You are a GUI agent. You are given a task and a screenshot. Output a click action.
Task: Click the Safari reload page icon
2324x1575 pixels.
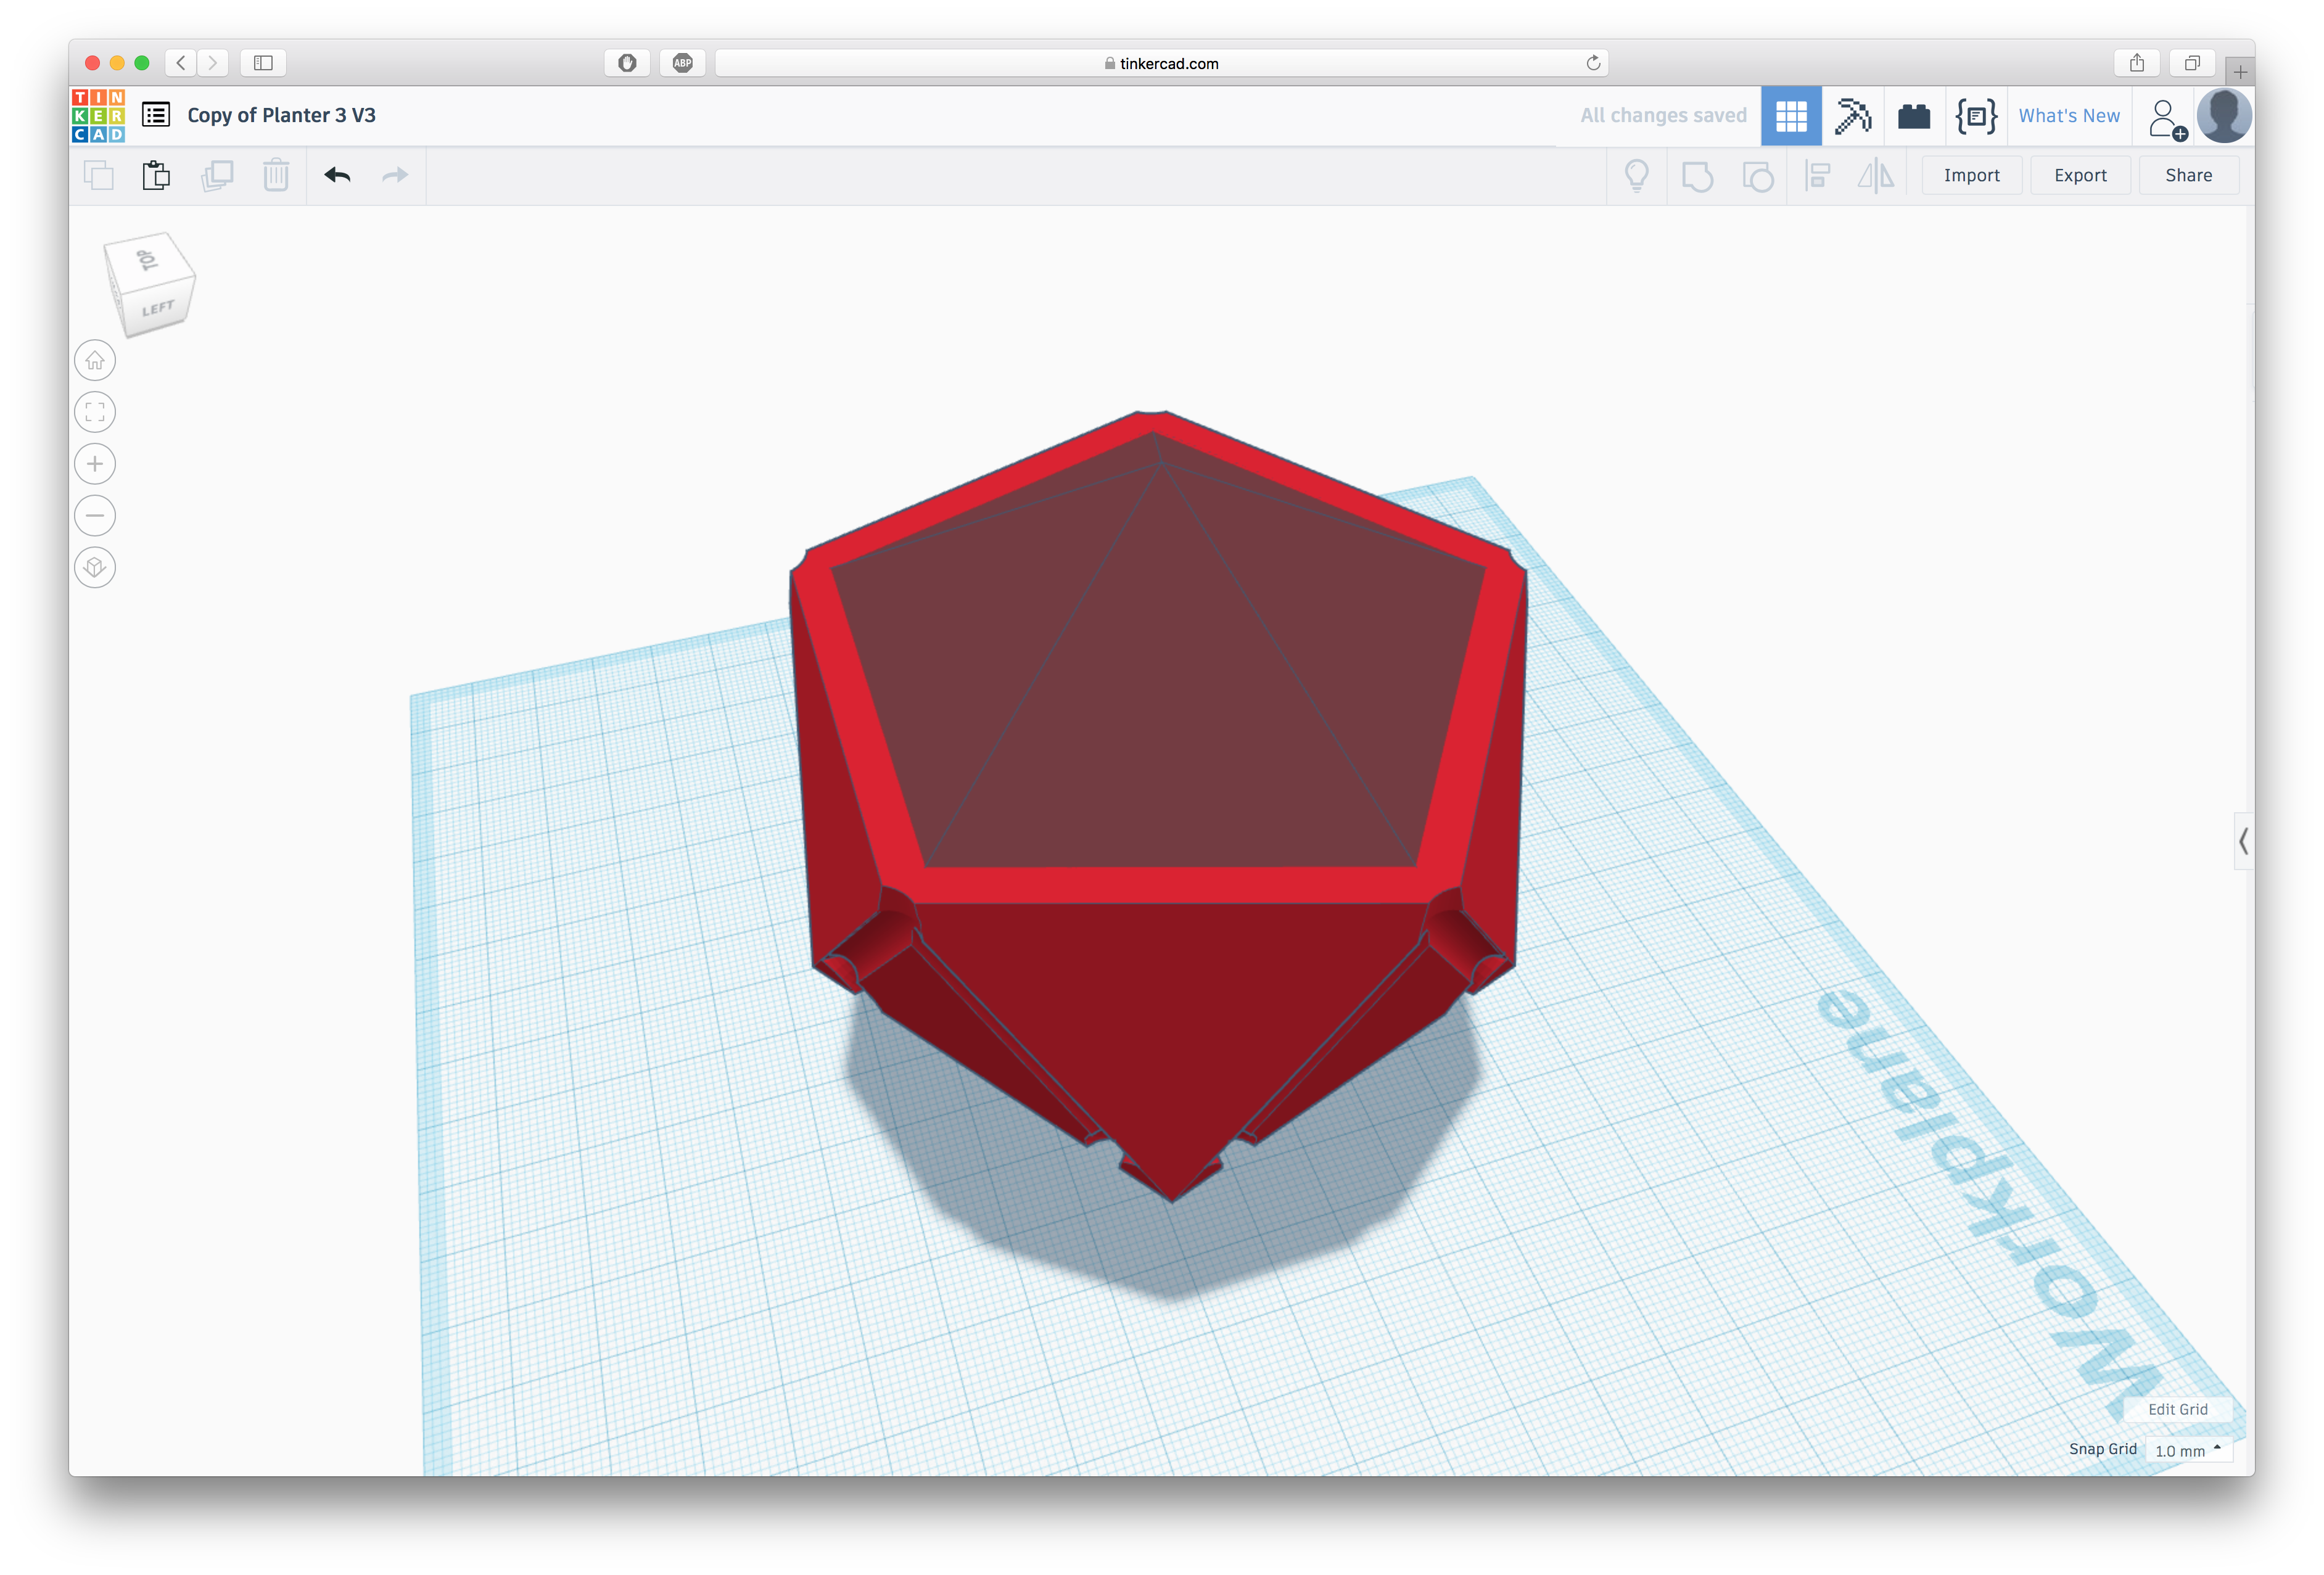point(1593,63)
